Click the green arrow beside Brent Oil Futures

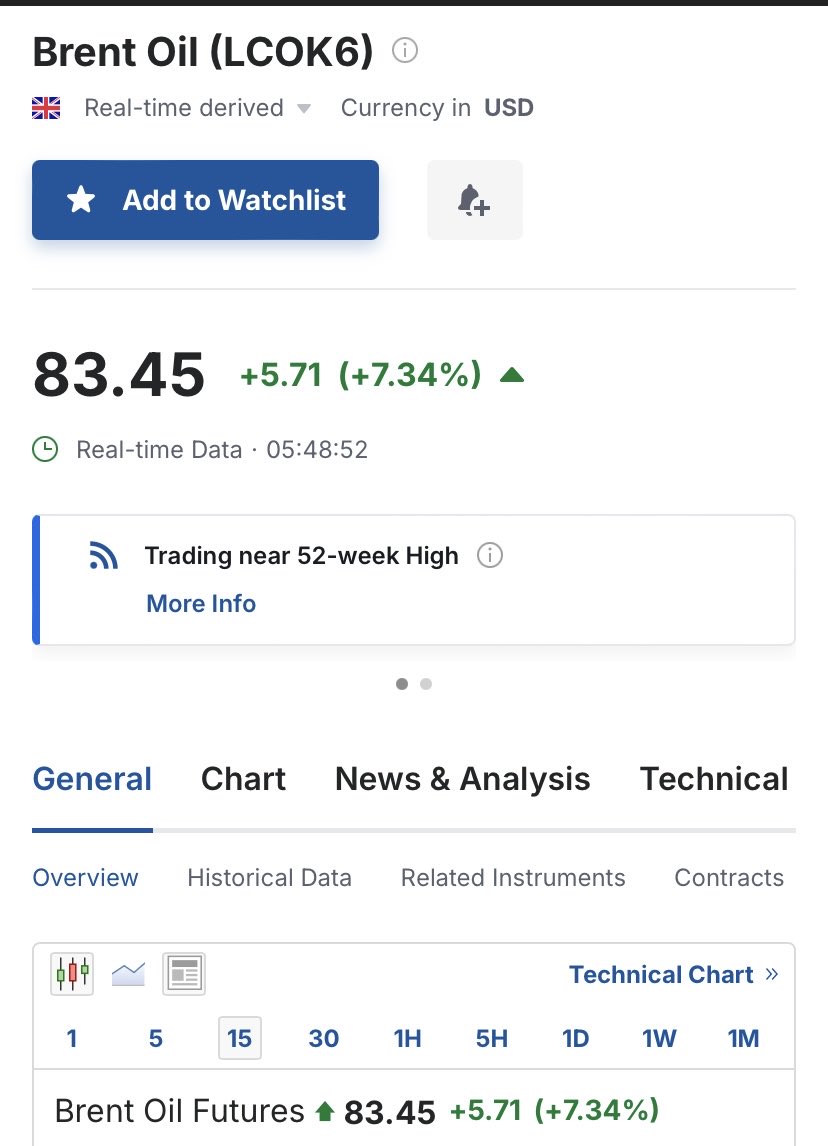pos(324,1112)
